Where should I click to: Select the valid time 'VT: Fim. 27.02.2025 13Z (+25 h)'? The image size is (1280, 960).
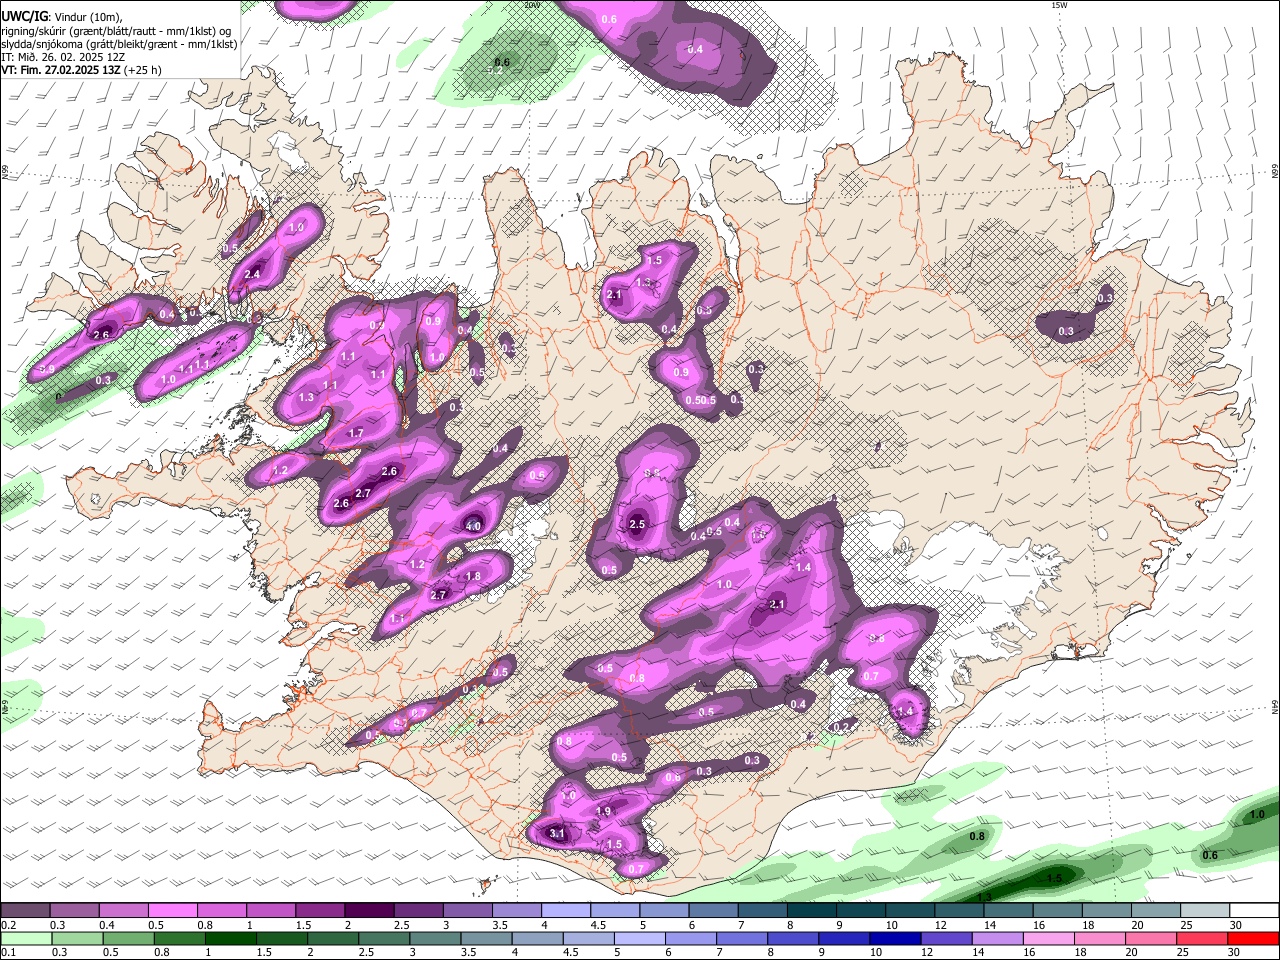pyautogui.click(x=81, y=70)
